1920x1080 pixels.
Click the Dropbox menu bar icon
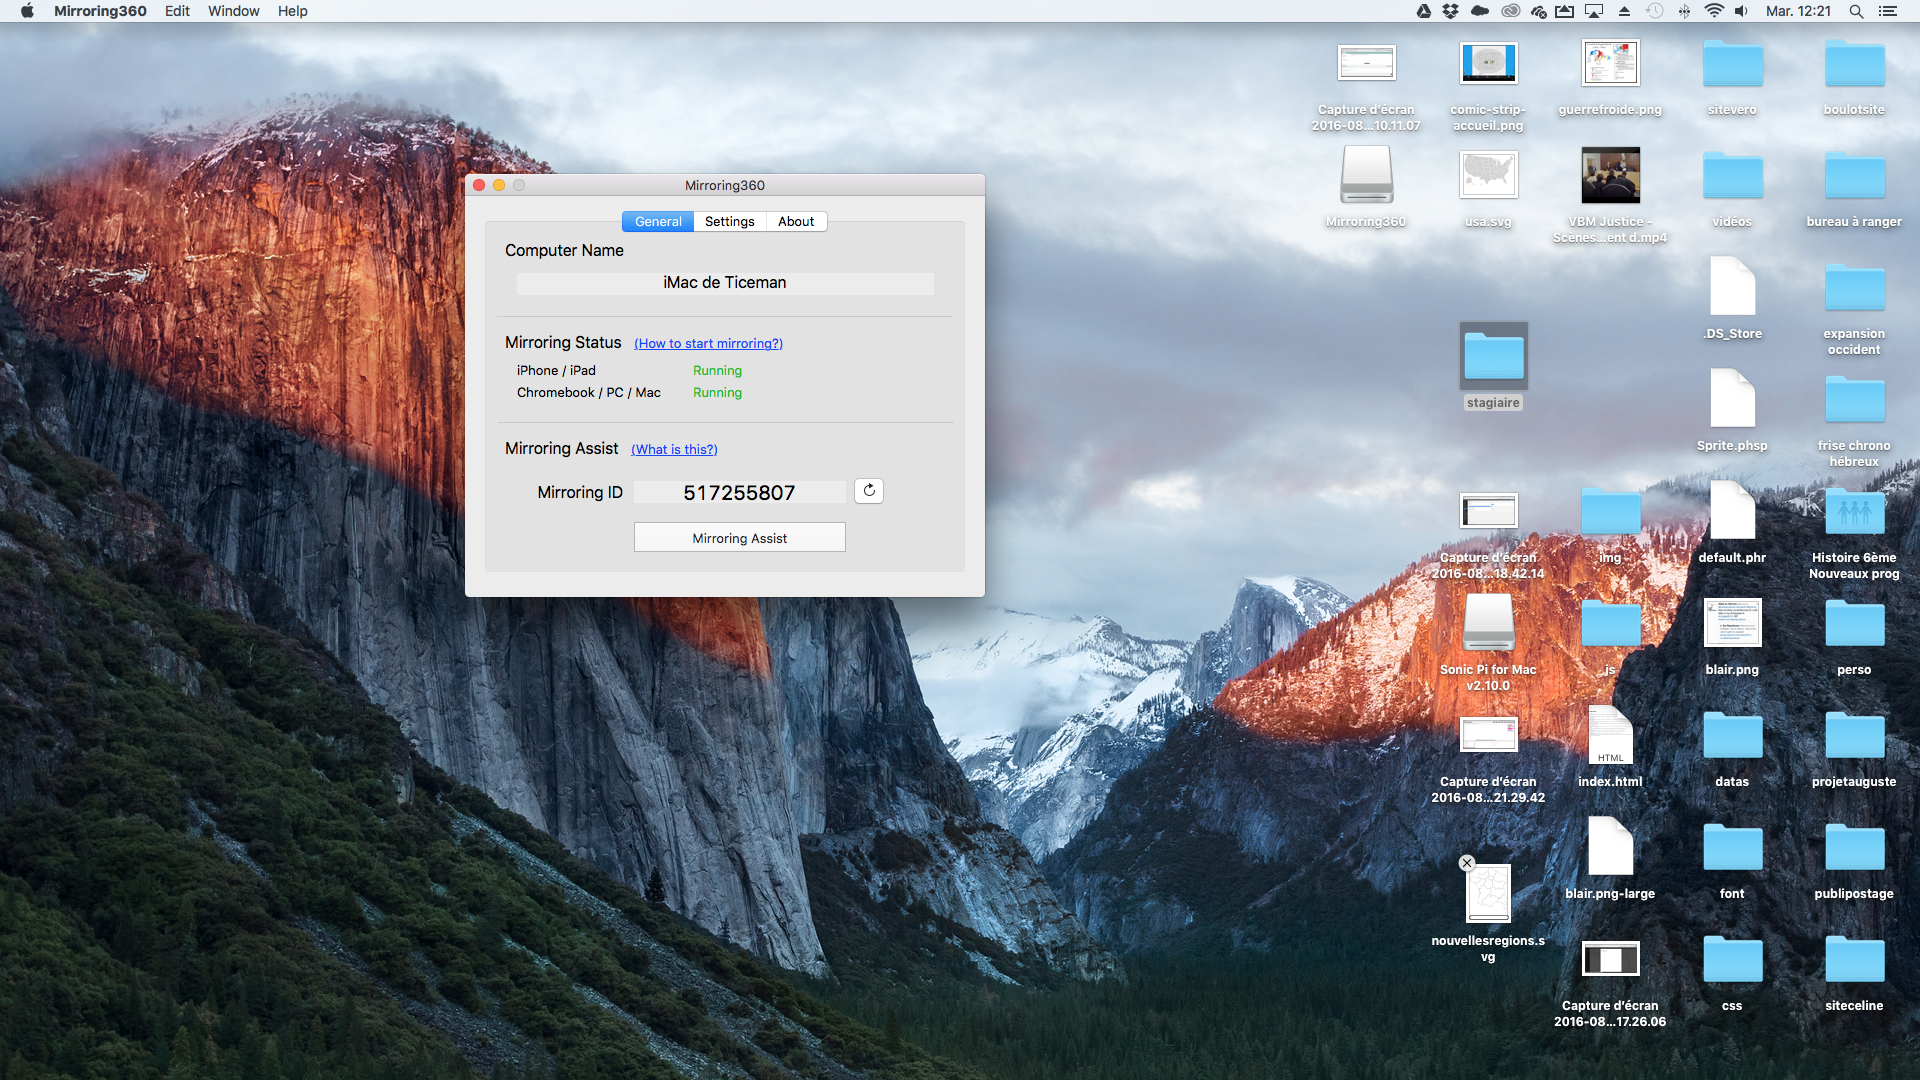pos(1451,11)
